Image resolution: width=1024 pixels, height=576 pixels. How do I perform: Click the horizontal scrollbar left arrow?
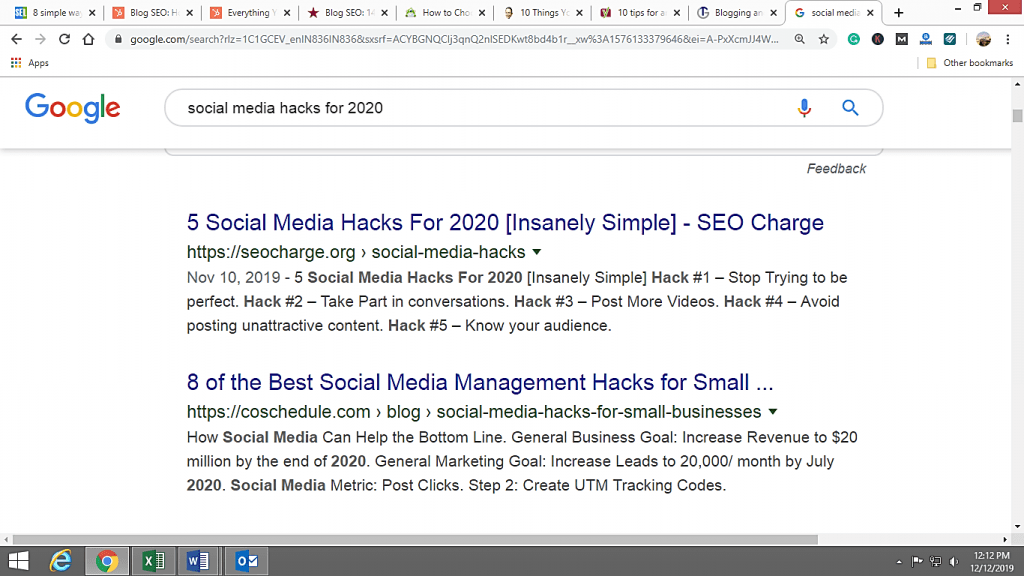coord(7,539)
